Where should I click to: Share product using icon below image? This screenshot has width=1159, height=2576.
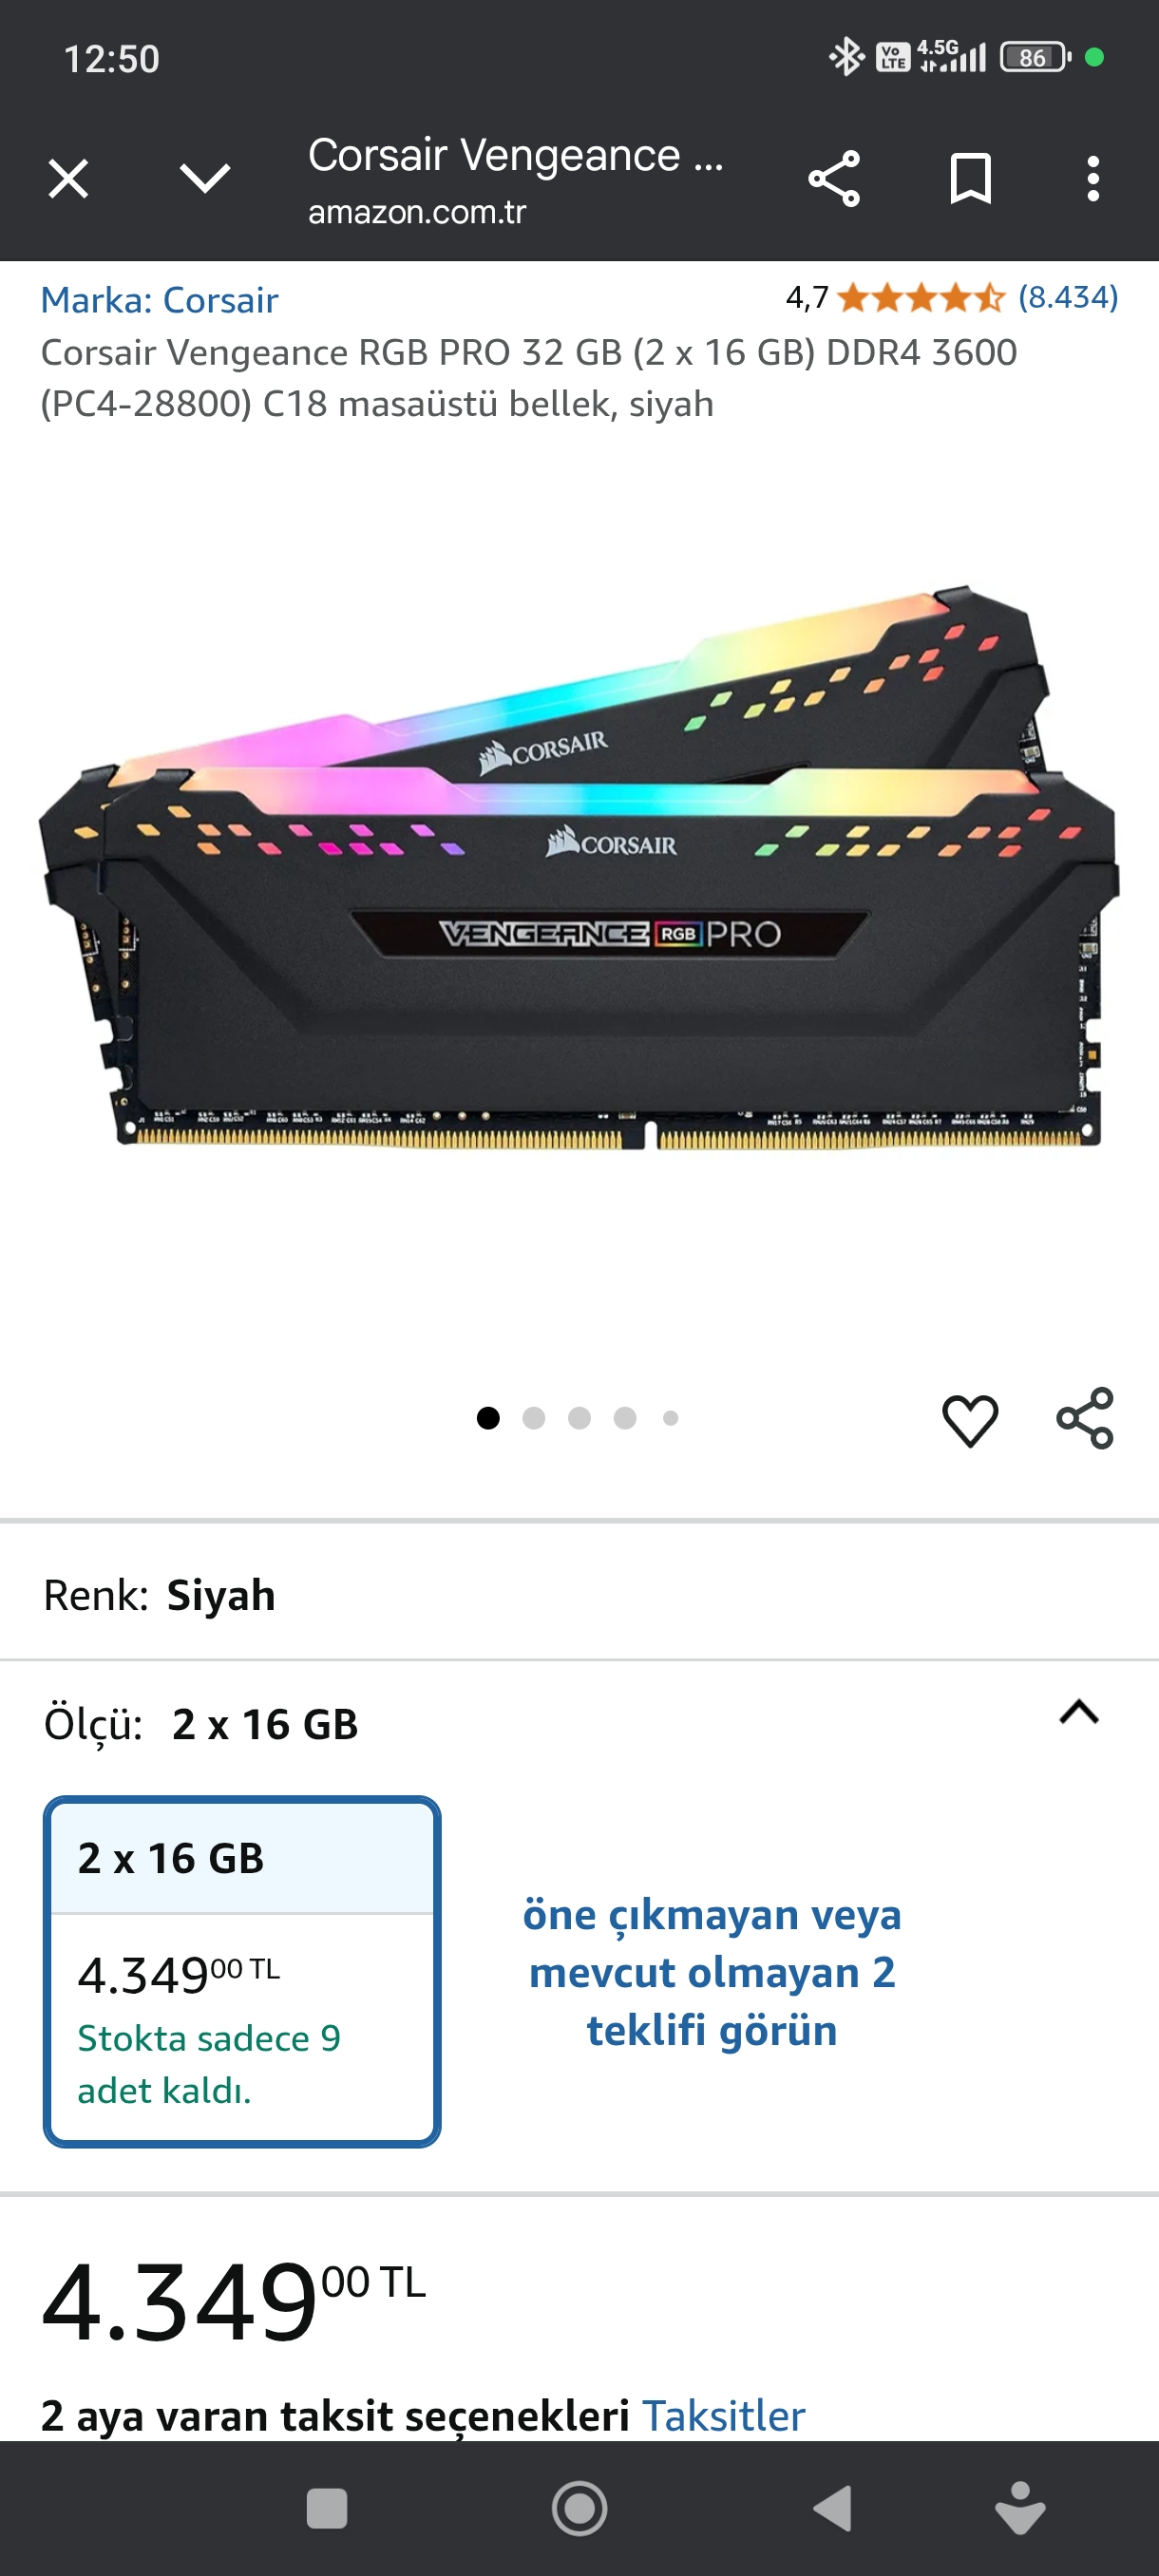click(1085, 1418)
